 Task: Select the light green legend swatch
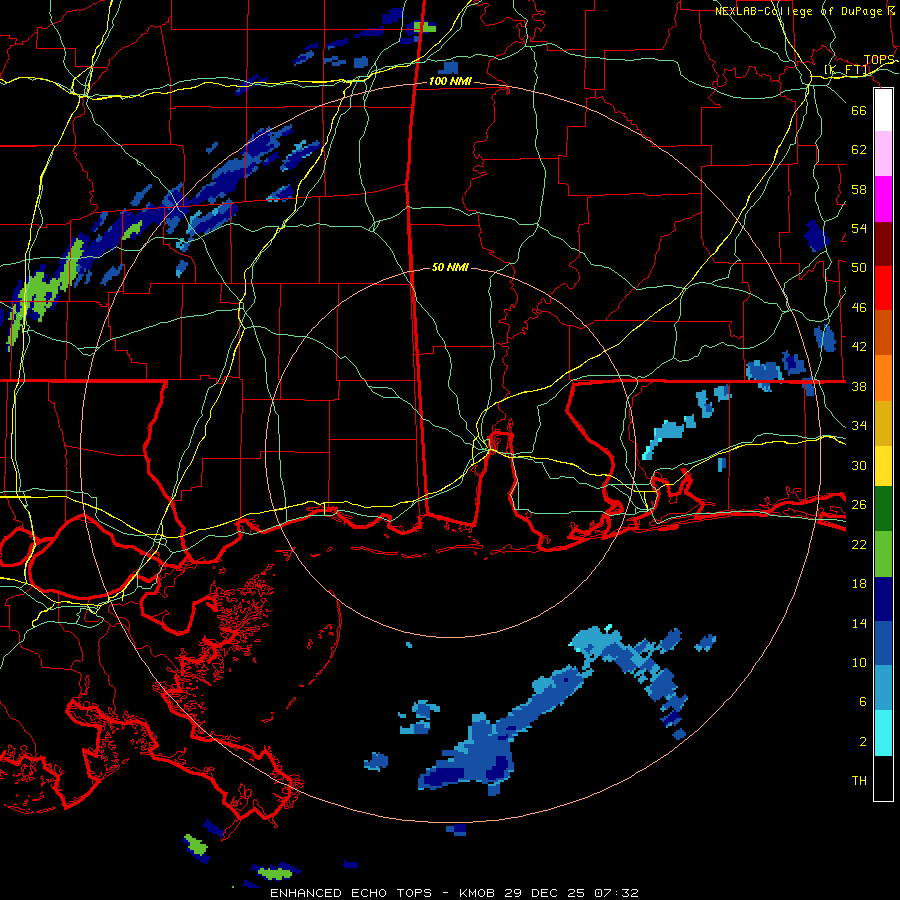883,554
